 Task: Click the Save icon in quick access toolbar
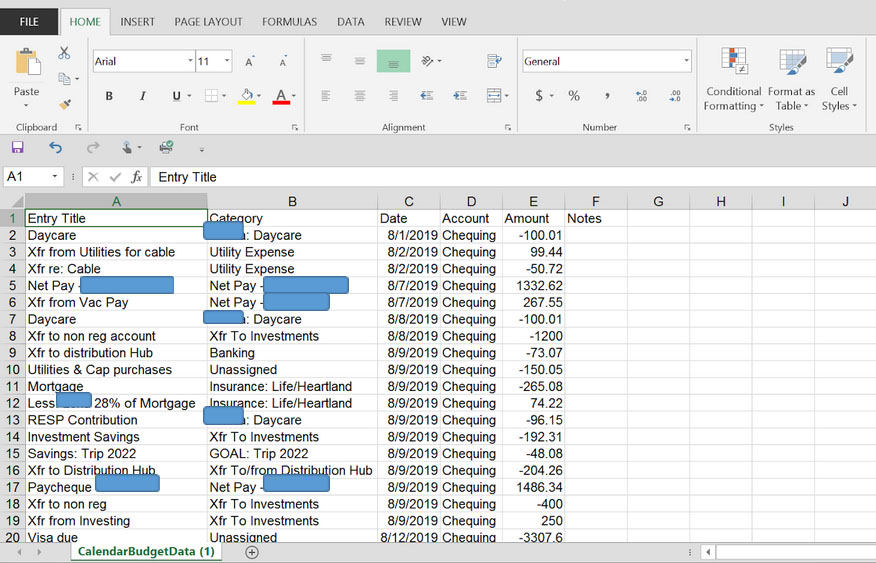point(18,147)
